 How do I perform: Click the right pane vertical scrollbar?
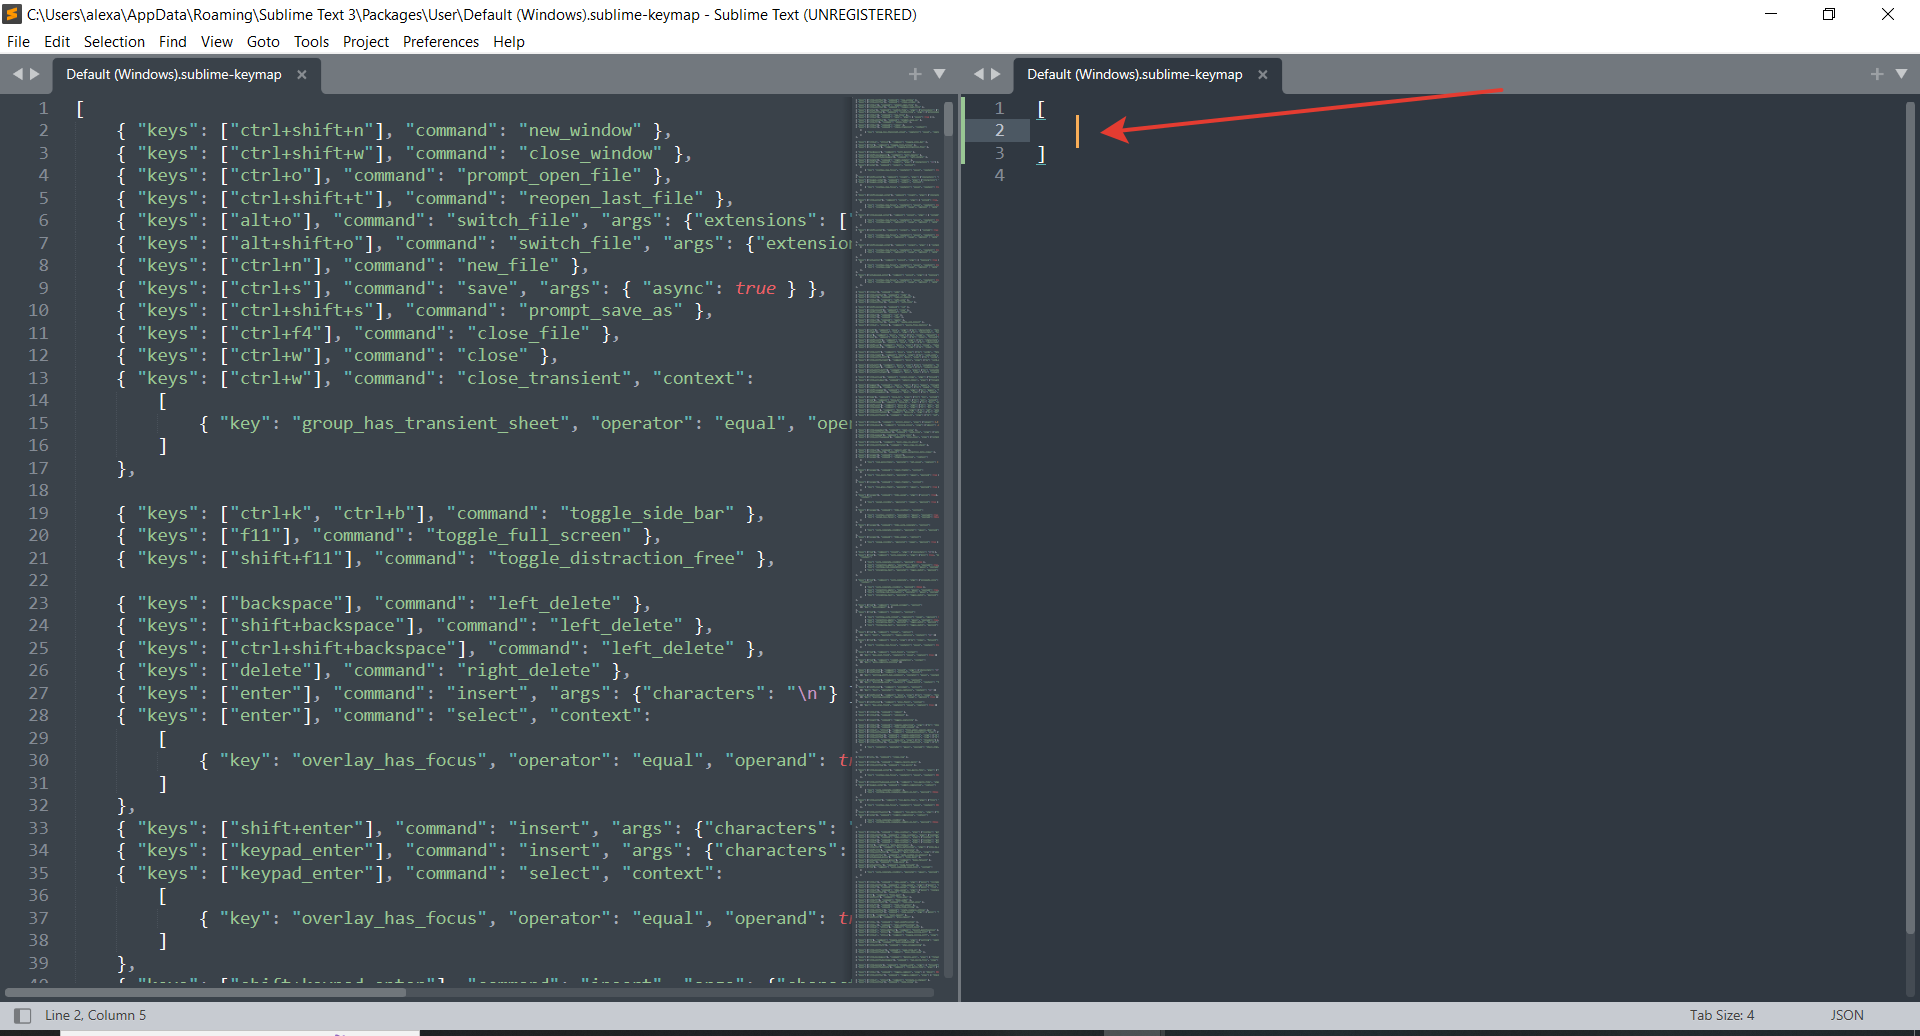pyautogui.click(x=1911, y=517)
